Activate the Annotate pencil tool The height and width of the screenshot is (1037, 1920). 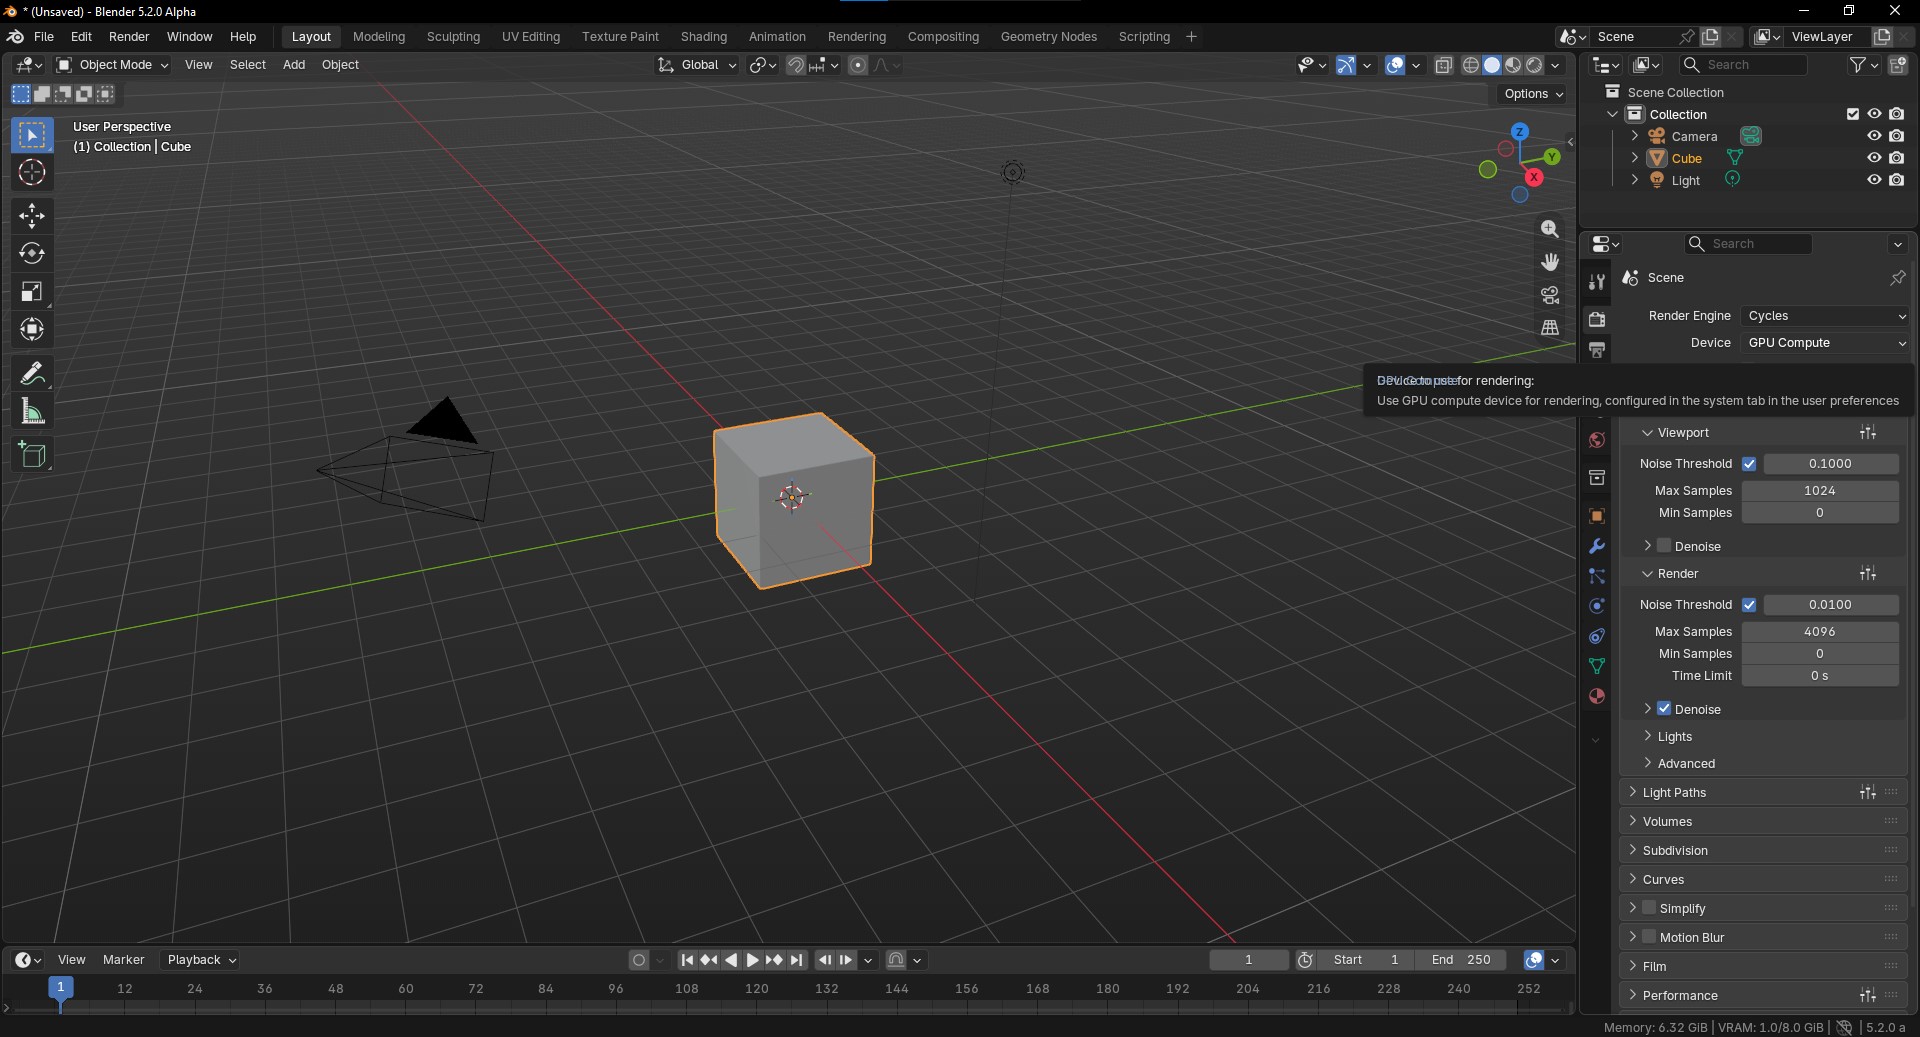[32, 374]
